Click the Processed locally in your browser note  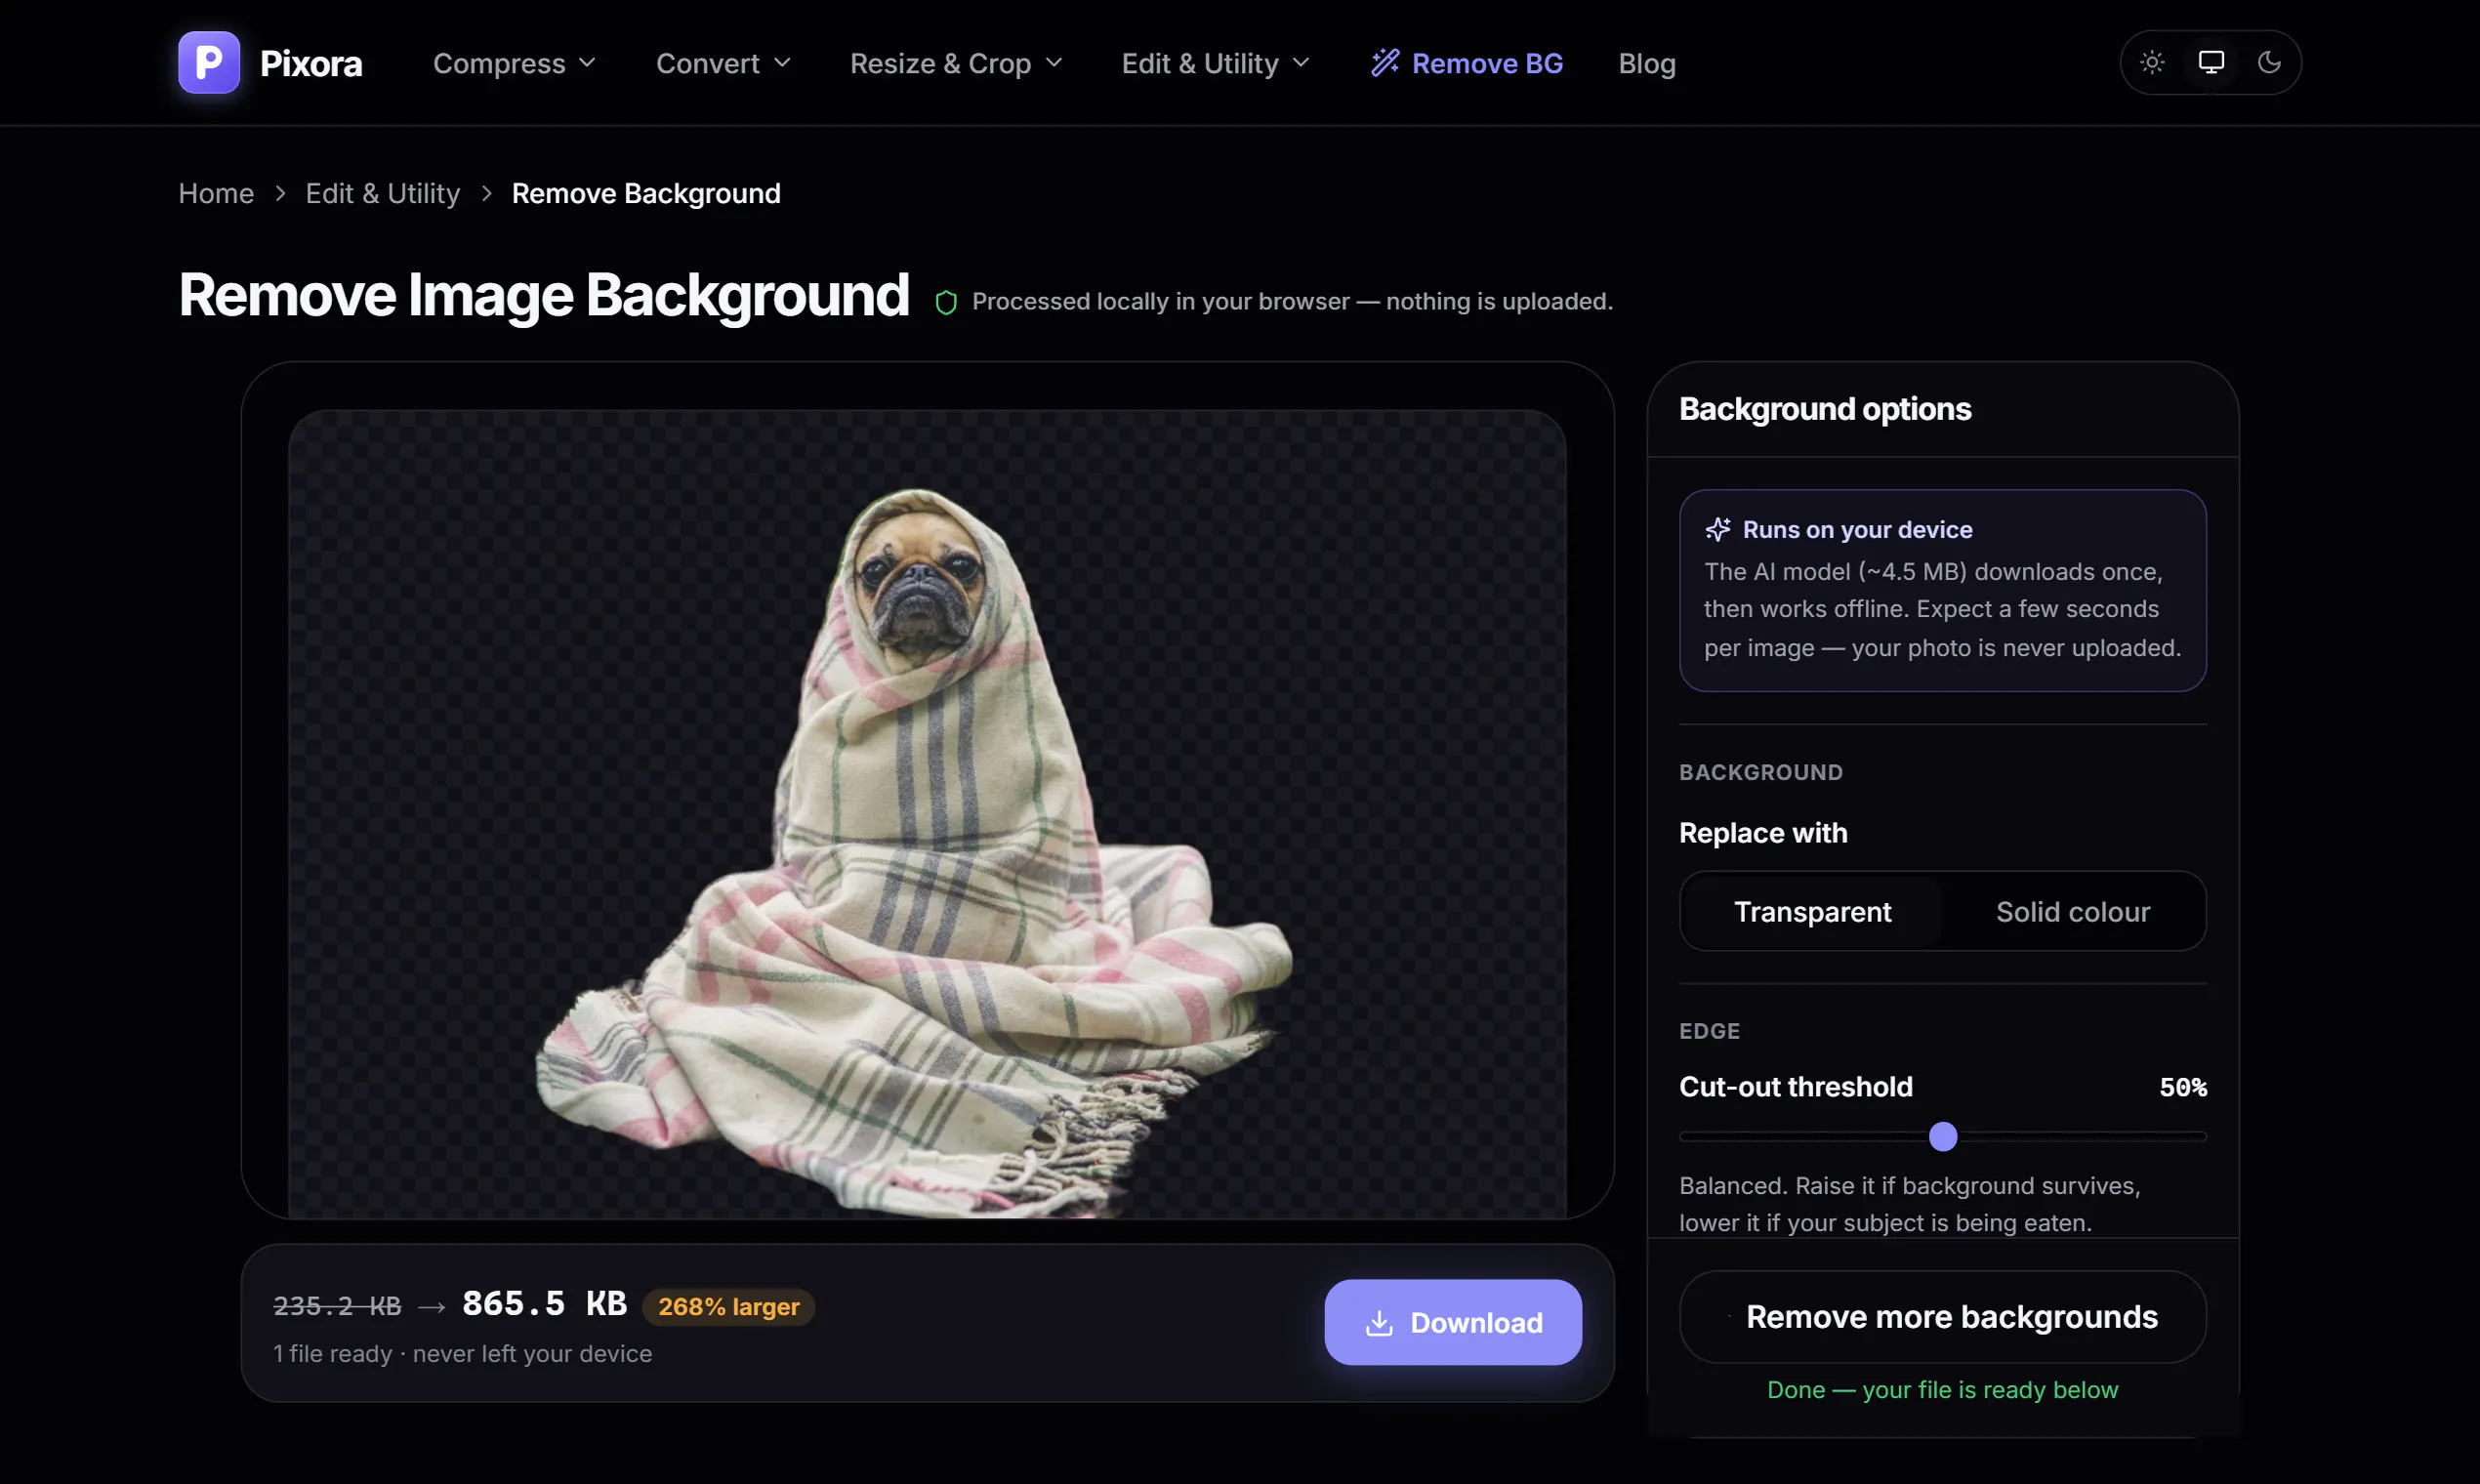tap(1292, 301)
